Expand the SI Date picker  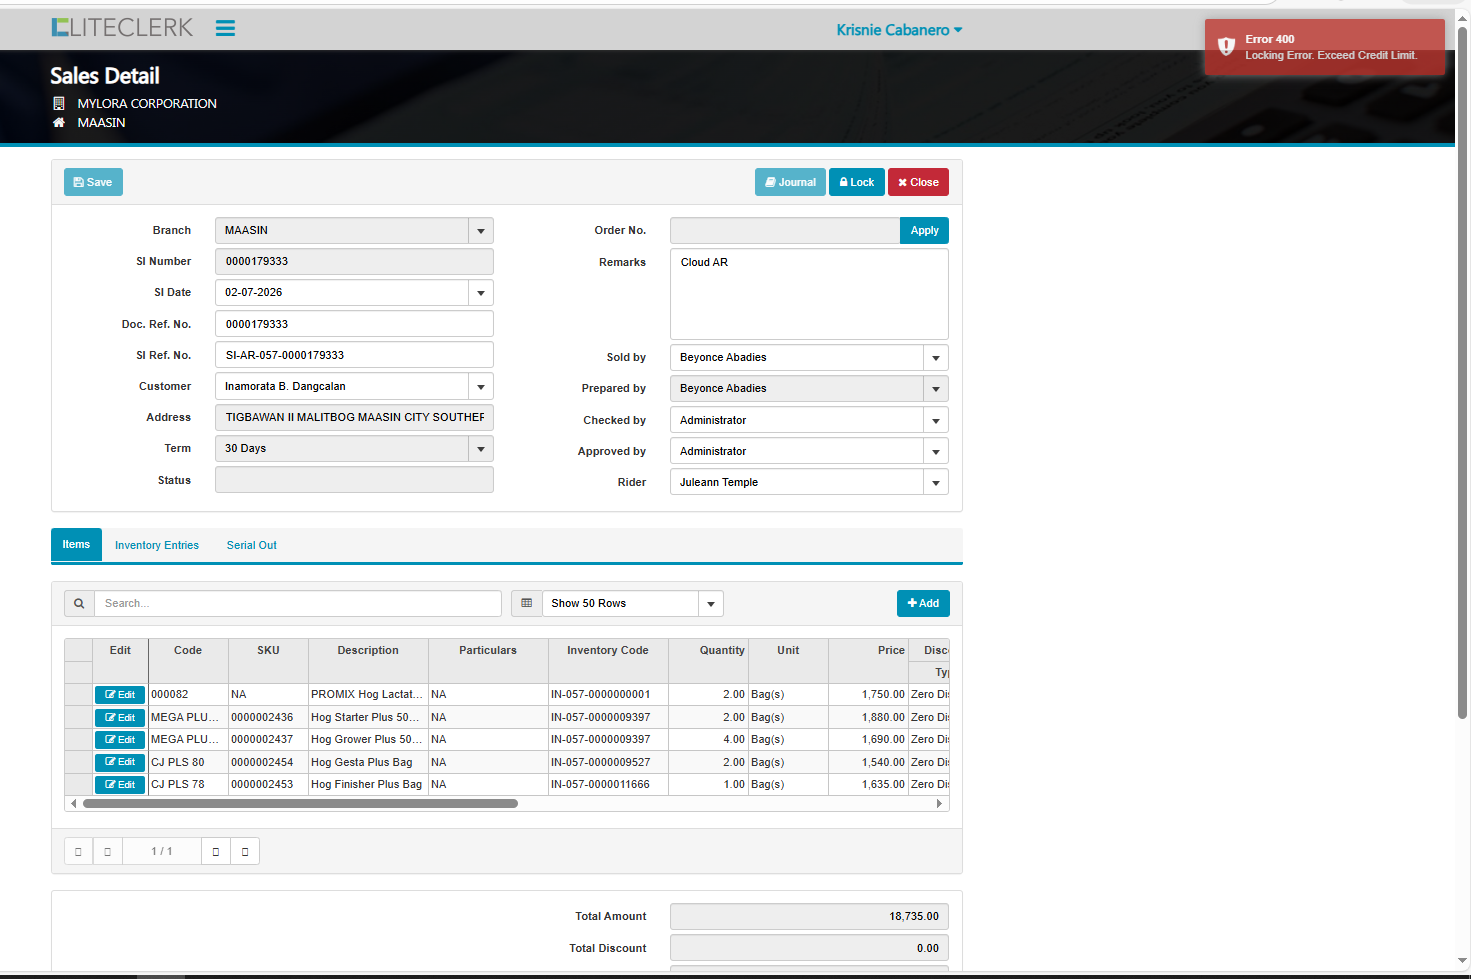[481, 293]
